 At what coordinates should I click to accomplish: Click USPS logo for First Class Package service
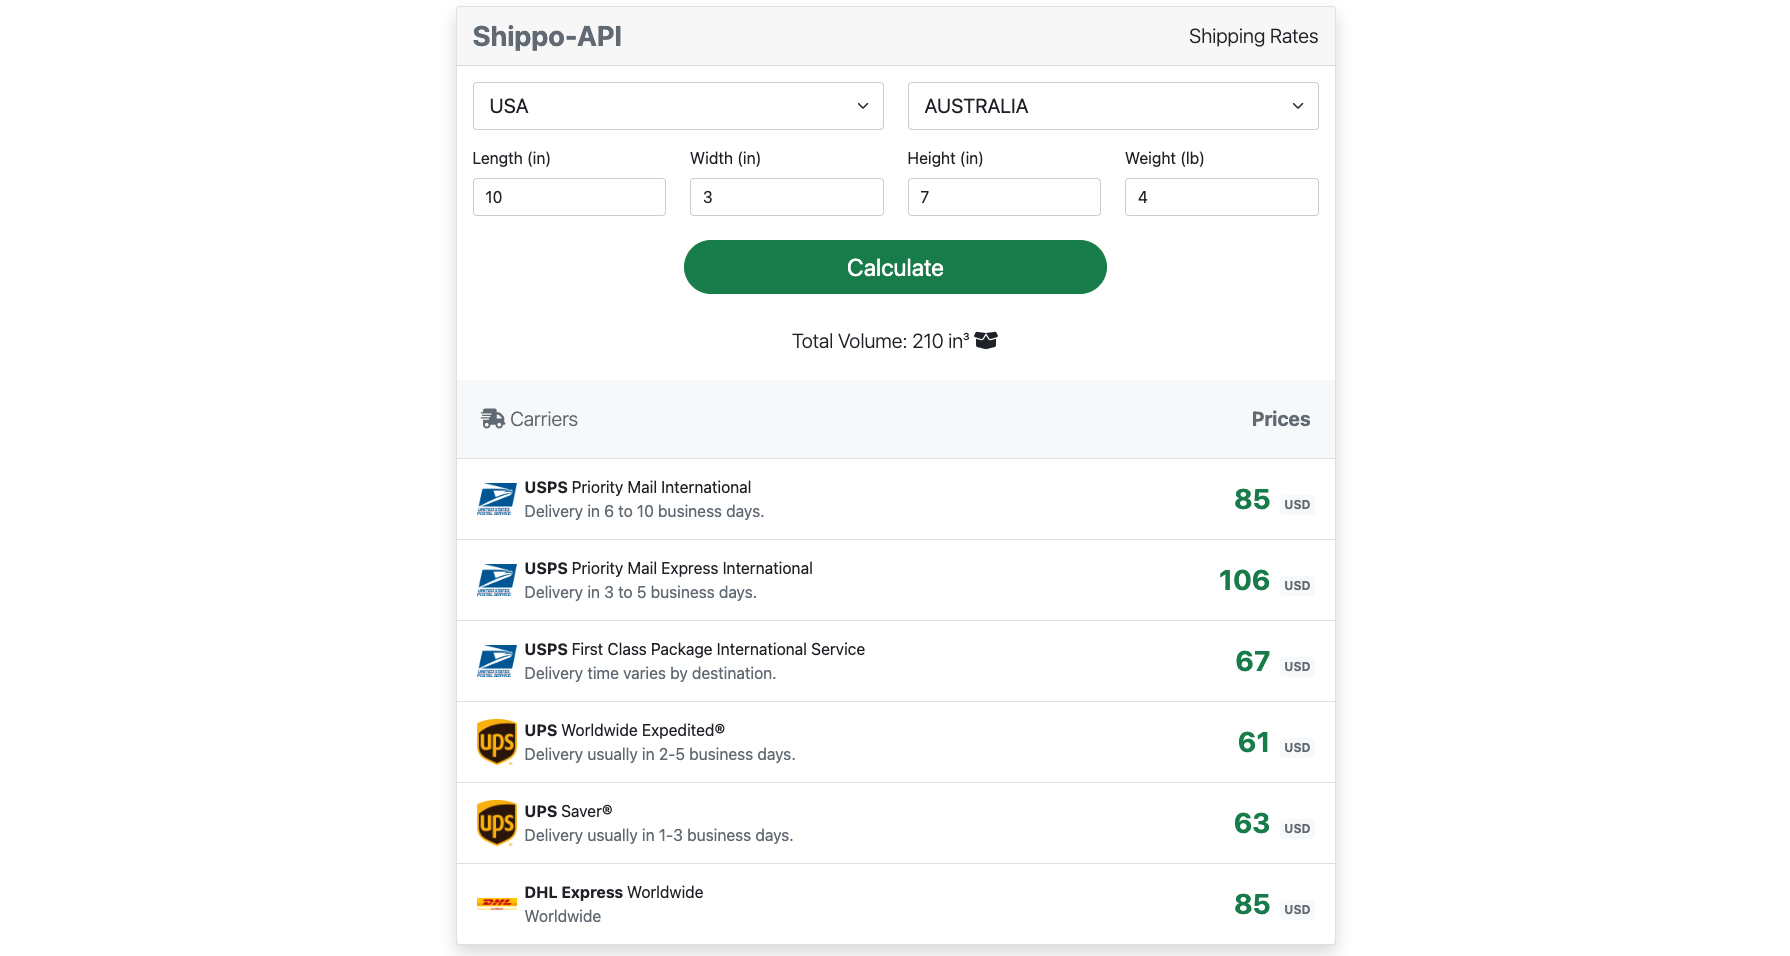496,661
